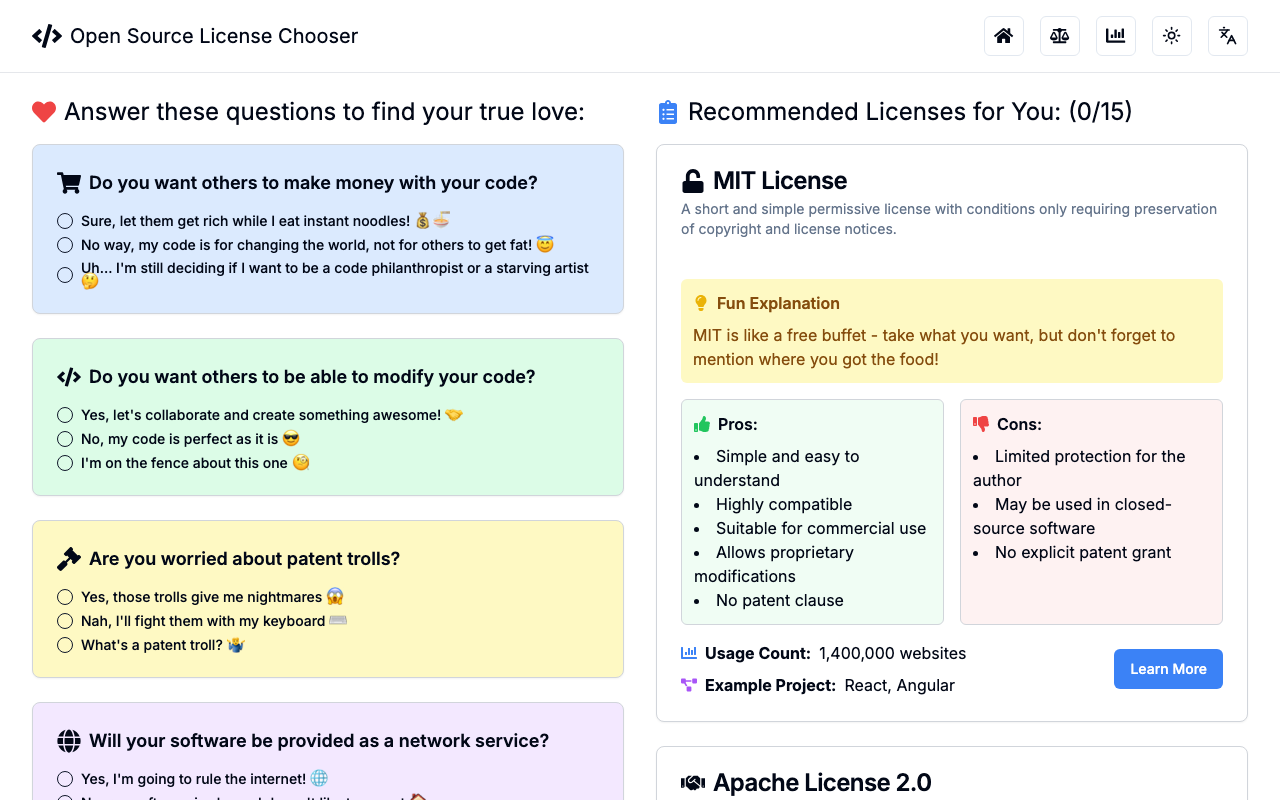Screen dimensions: 1280x800
Task: Select "I'm on the fence about this one"
Action: coord(65,463)
